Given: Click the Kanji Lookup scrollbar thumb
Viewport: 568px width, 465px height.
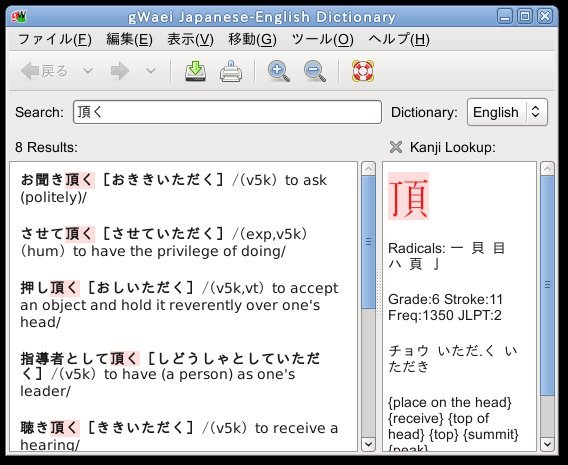Looking at the screenshot, I should tap(547, 285).
